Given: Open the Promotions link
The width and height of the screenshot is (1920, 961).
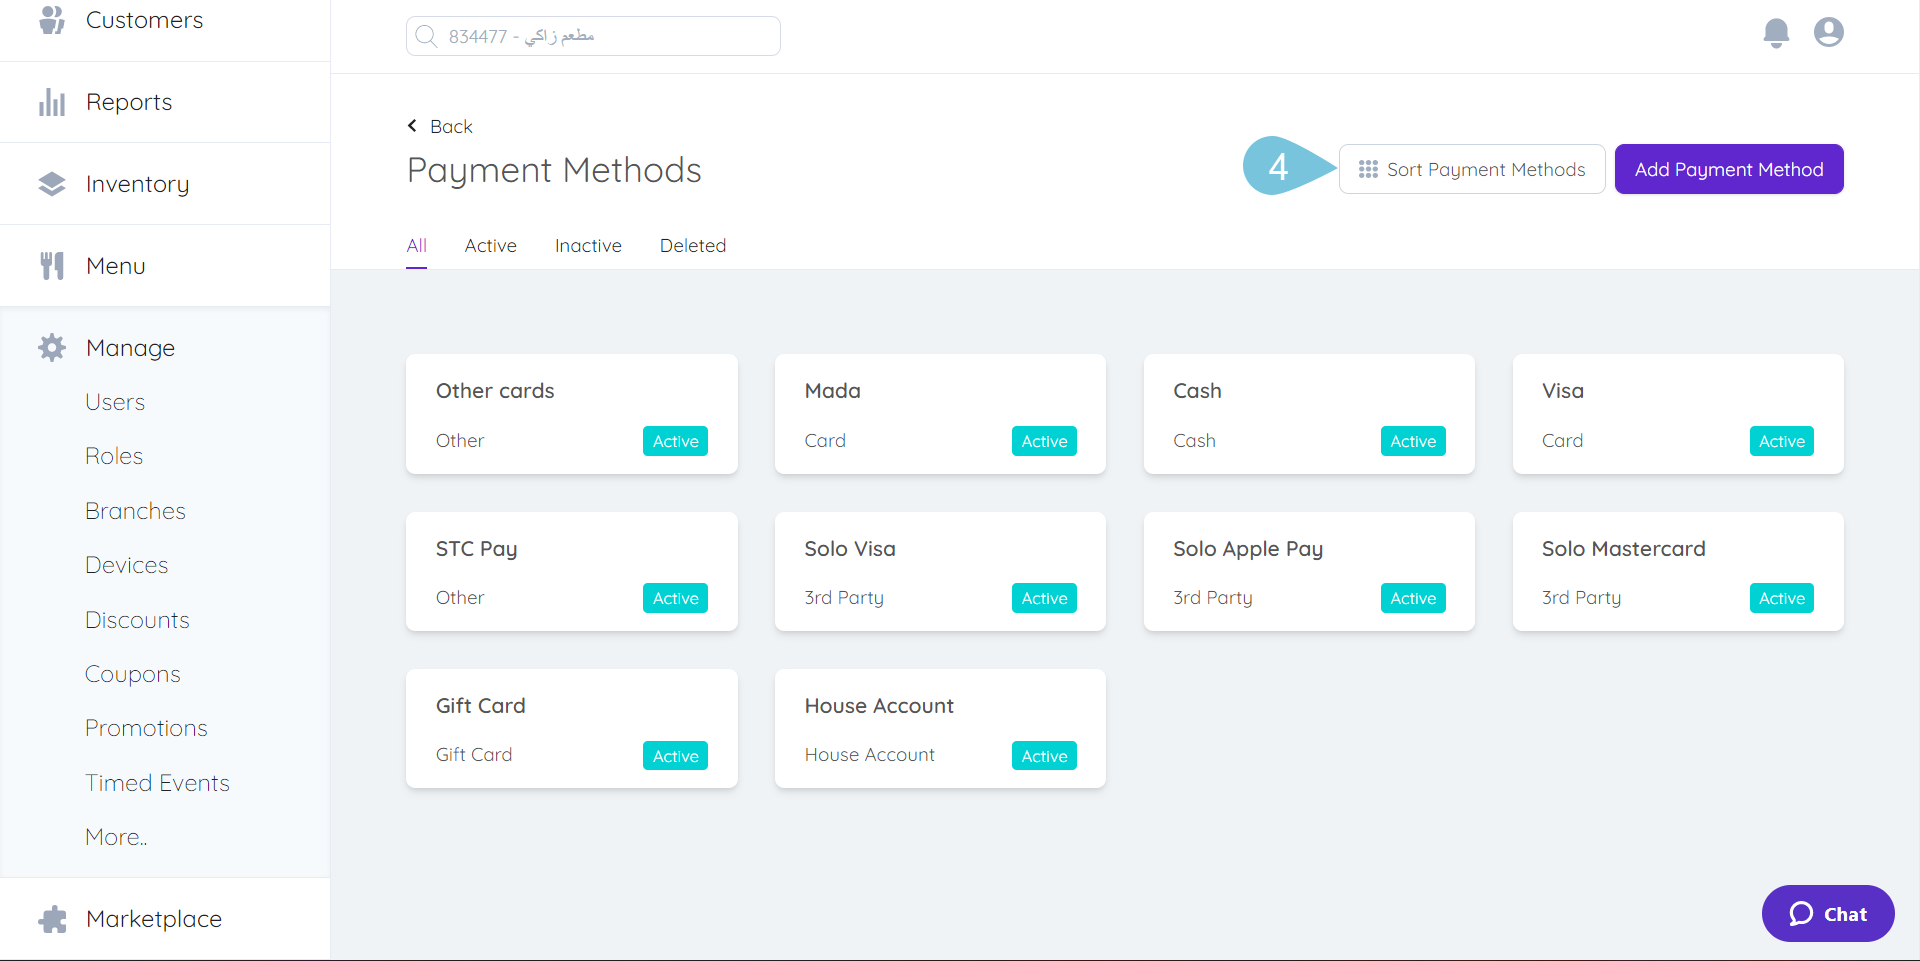Looking at the screenshot, I should [x=146, y=727].
